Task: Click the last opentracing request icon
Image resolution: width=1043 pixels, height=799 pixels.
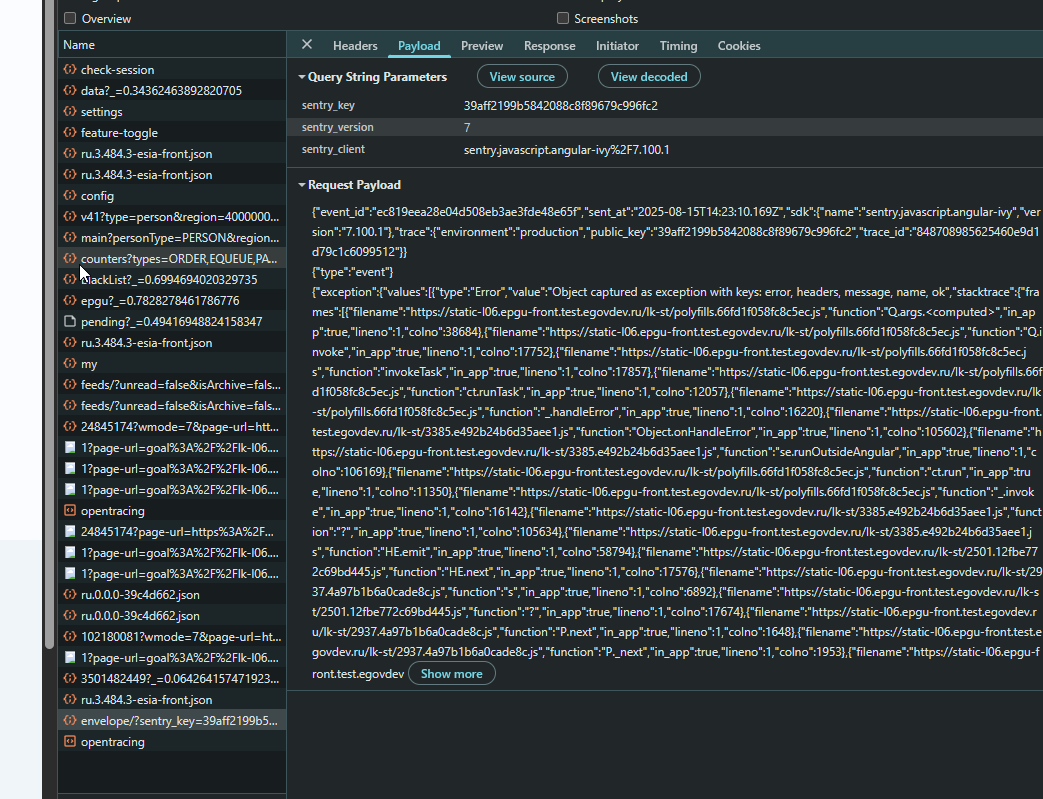Action: 70,742
